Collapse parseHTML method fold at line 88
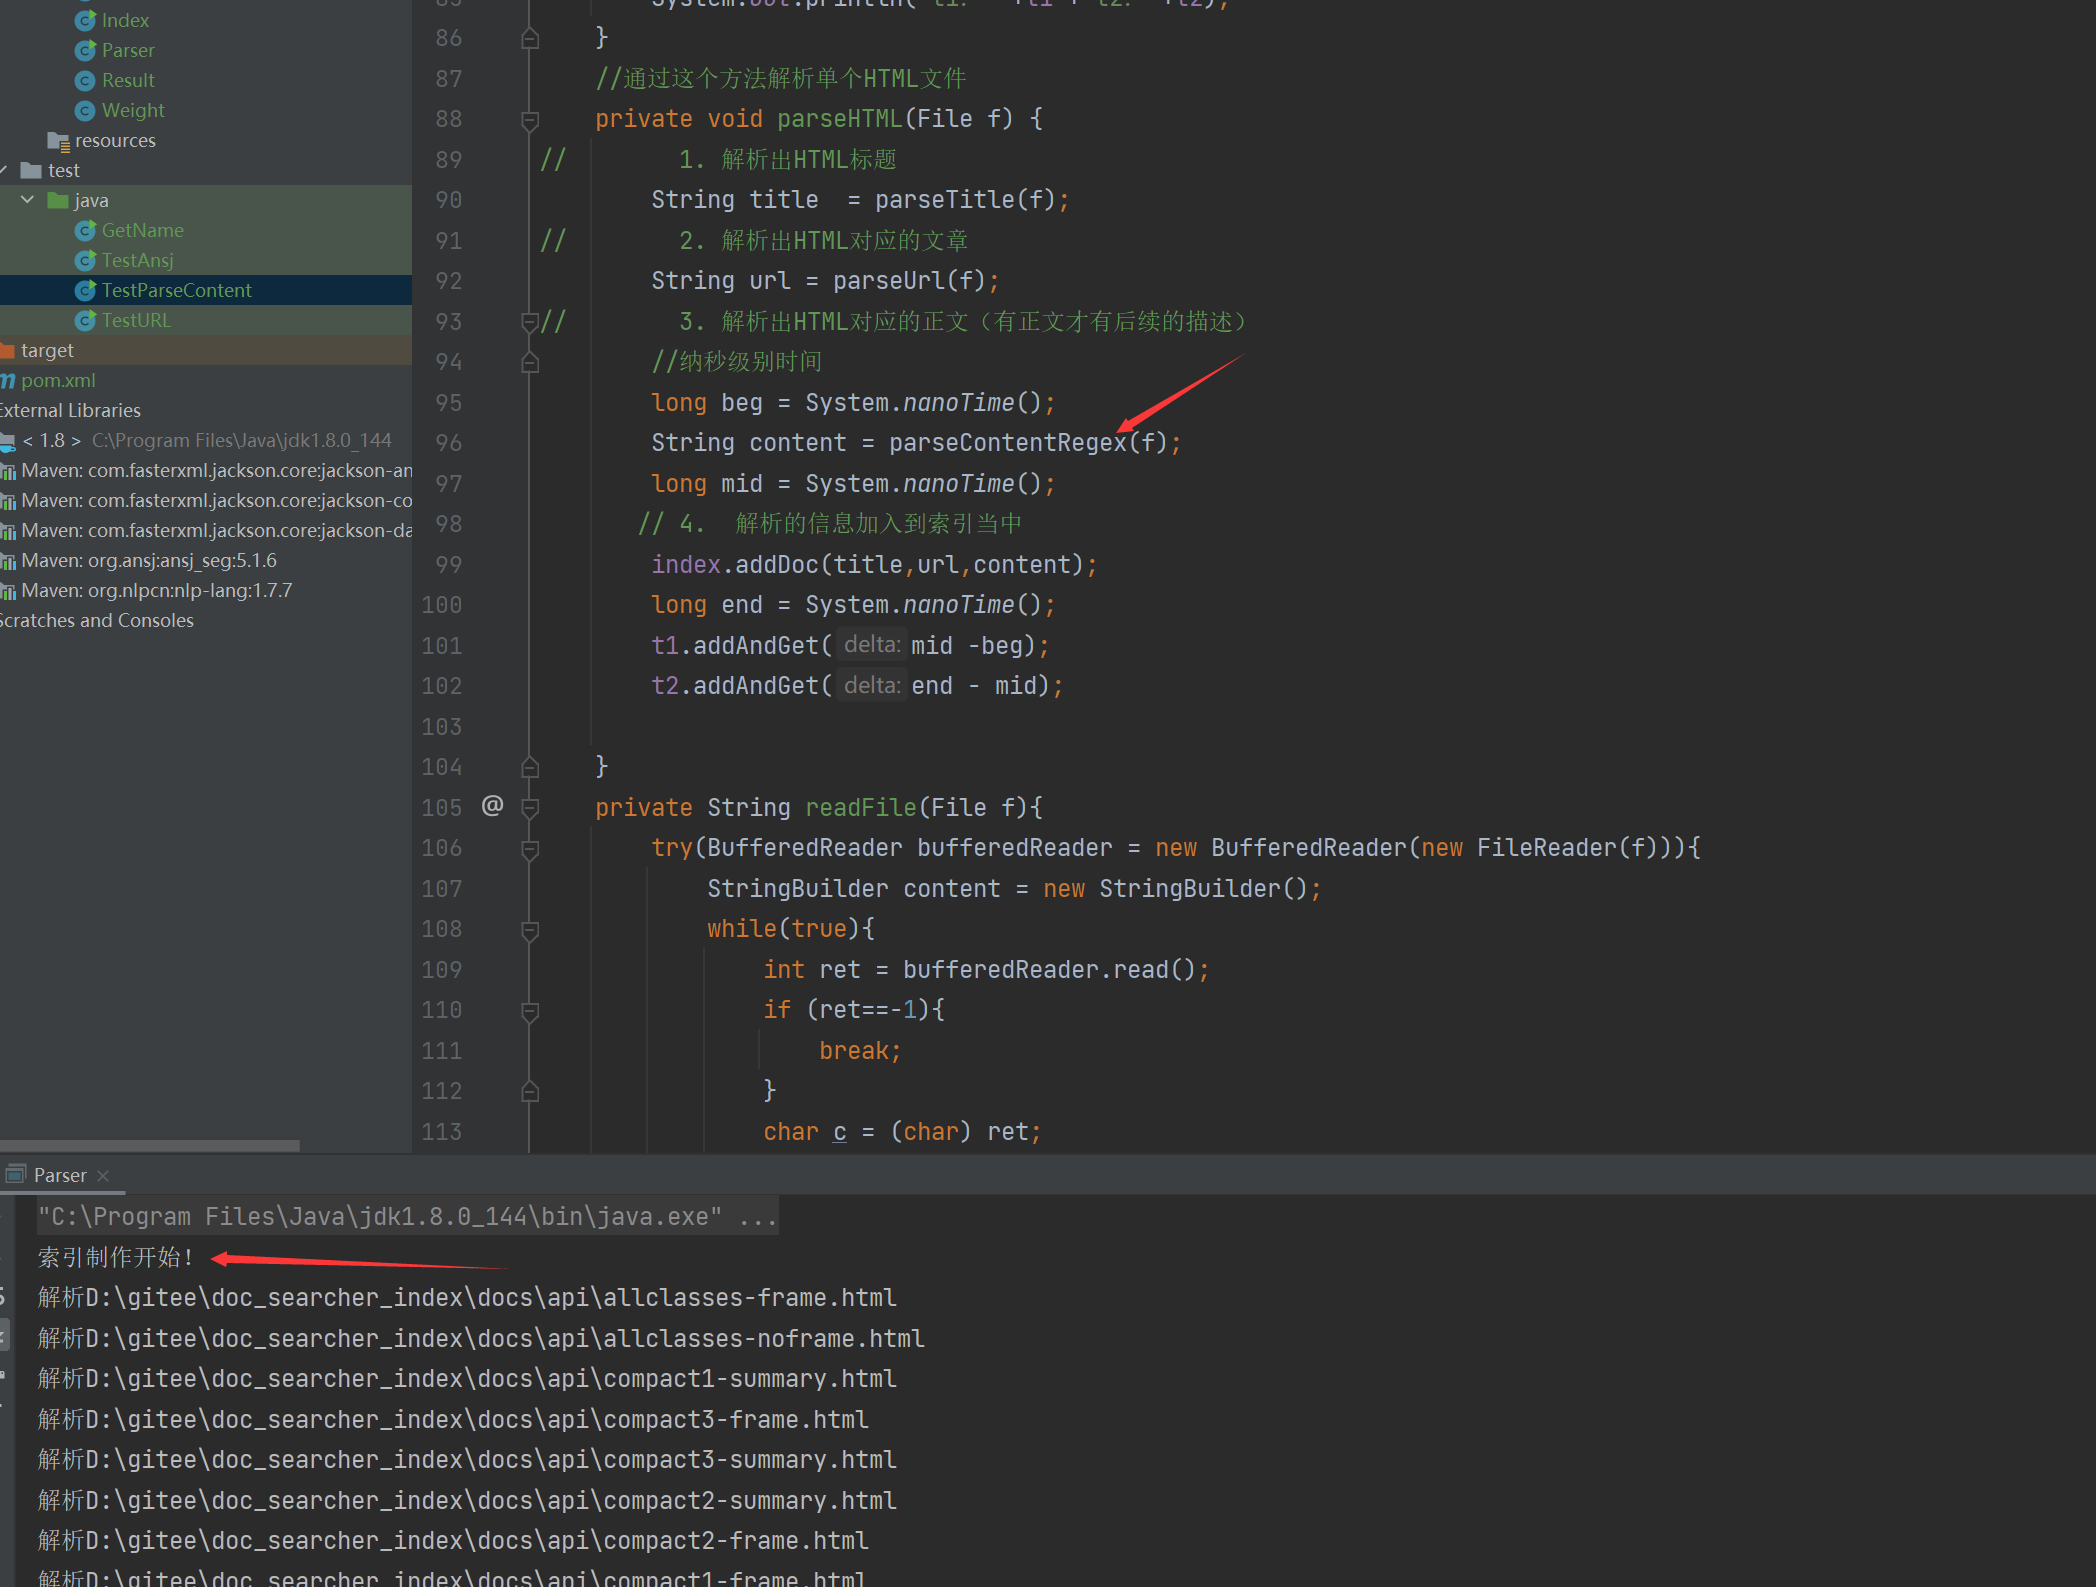The width and height of the screenshot is (2096, 1587). tap(530, 120)
